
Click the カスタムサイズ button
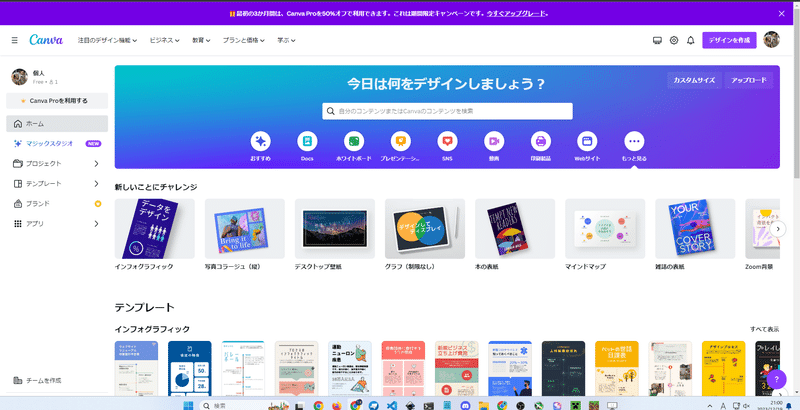pyautogui.click(x=694, y=81)
